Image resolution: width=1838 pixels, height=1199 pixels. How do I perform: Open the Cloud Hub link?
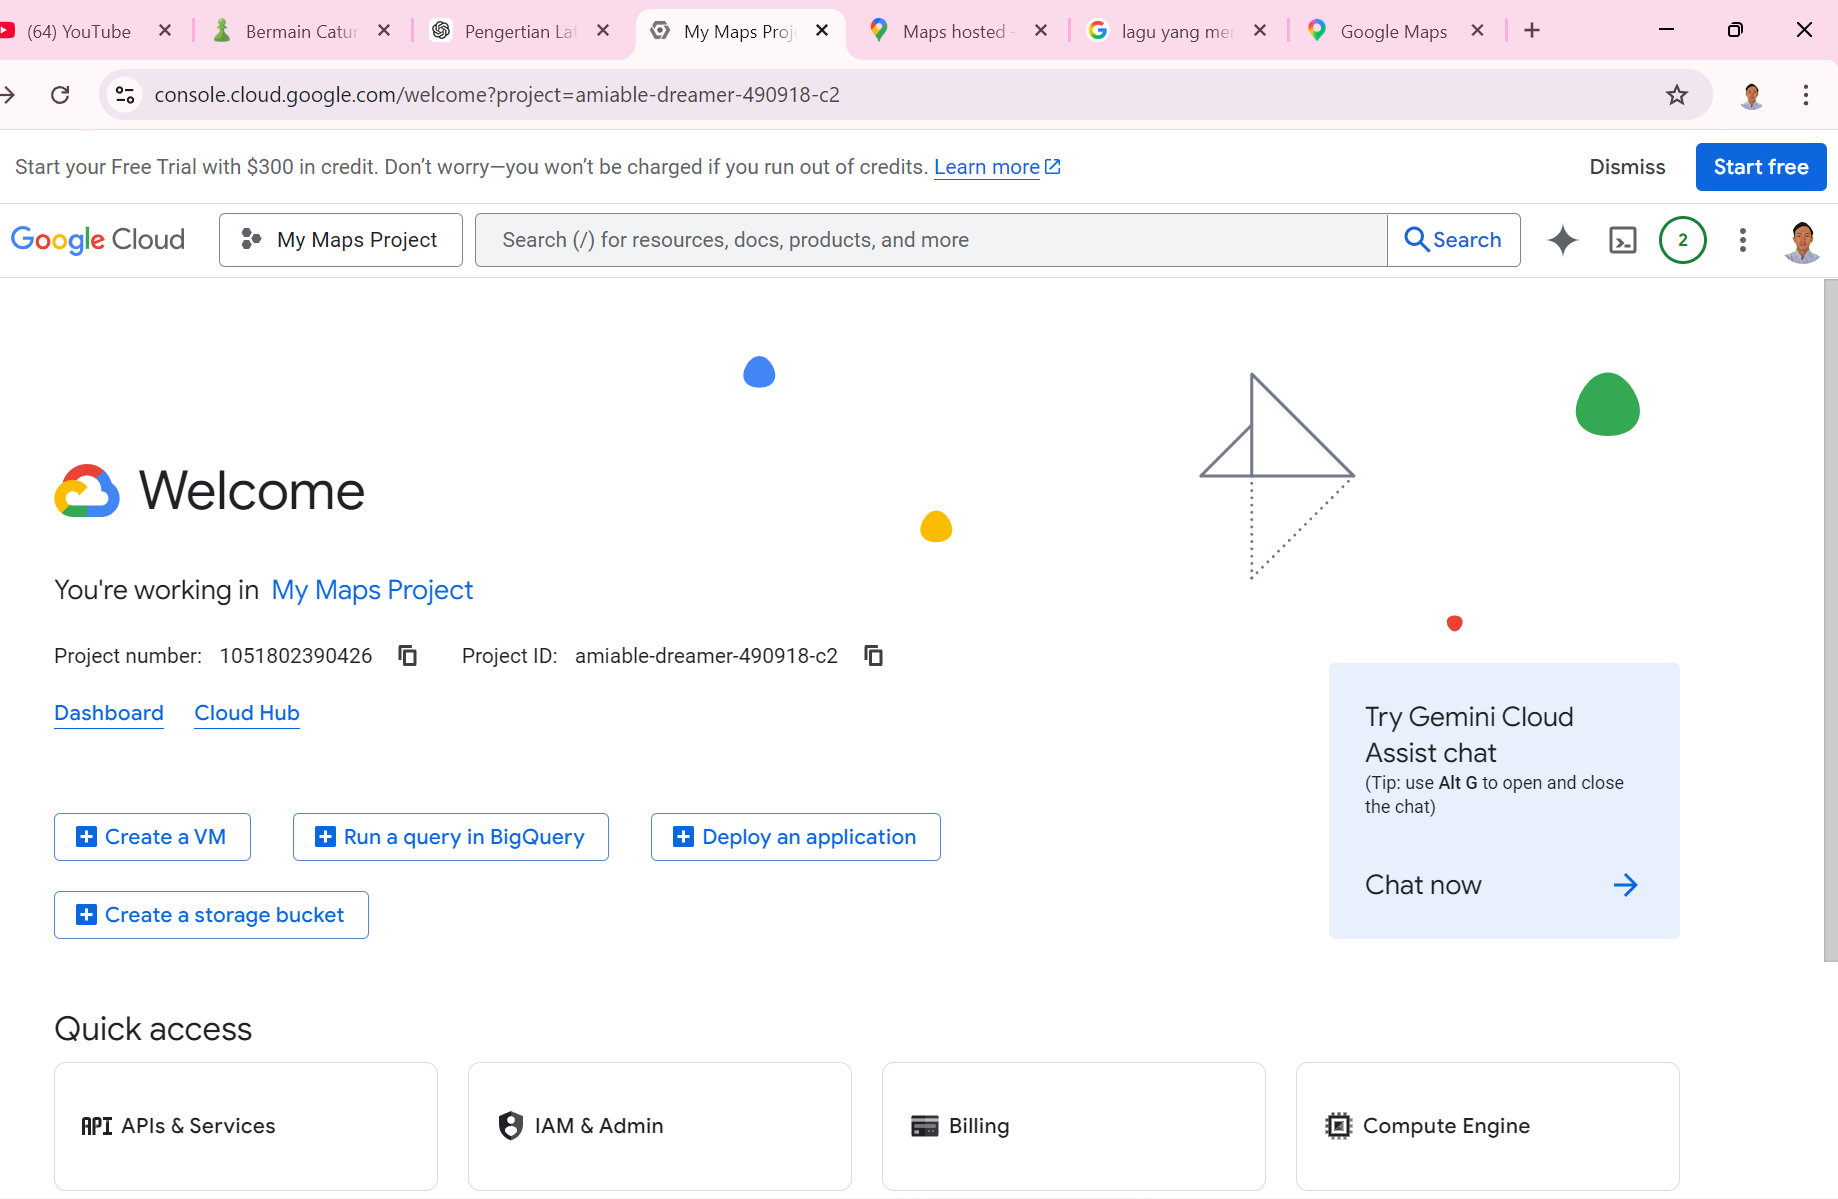[x=247, y=713]
